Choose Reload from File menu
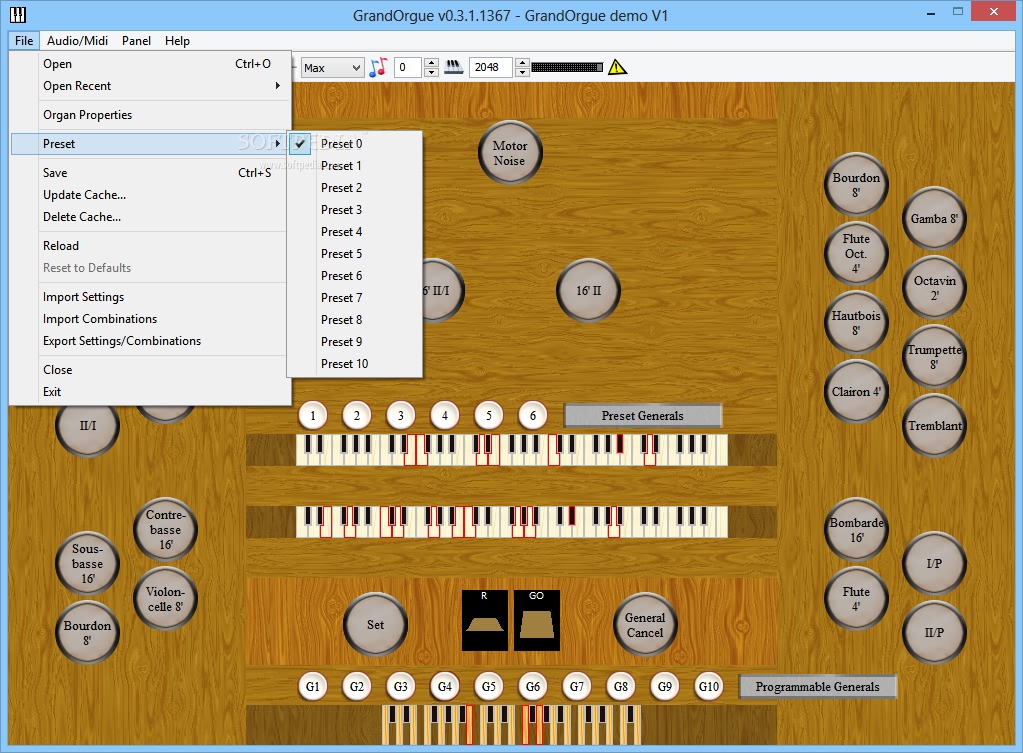1023x753 pixels. coord(149,245)
